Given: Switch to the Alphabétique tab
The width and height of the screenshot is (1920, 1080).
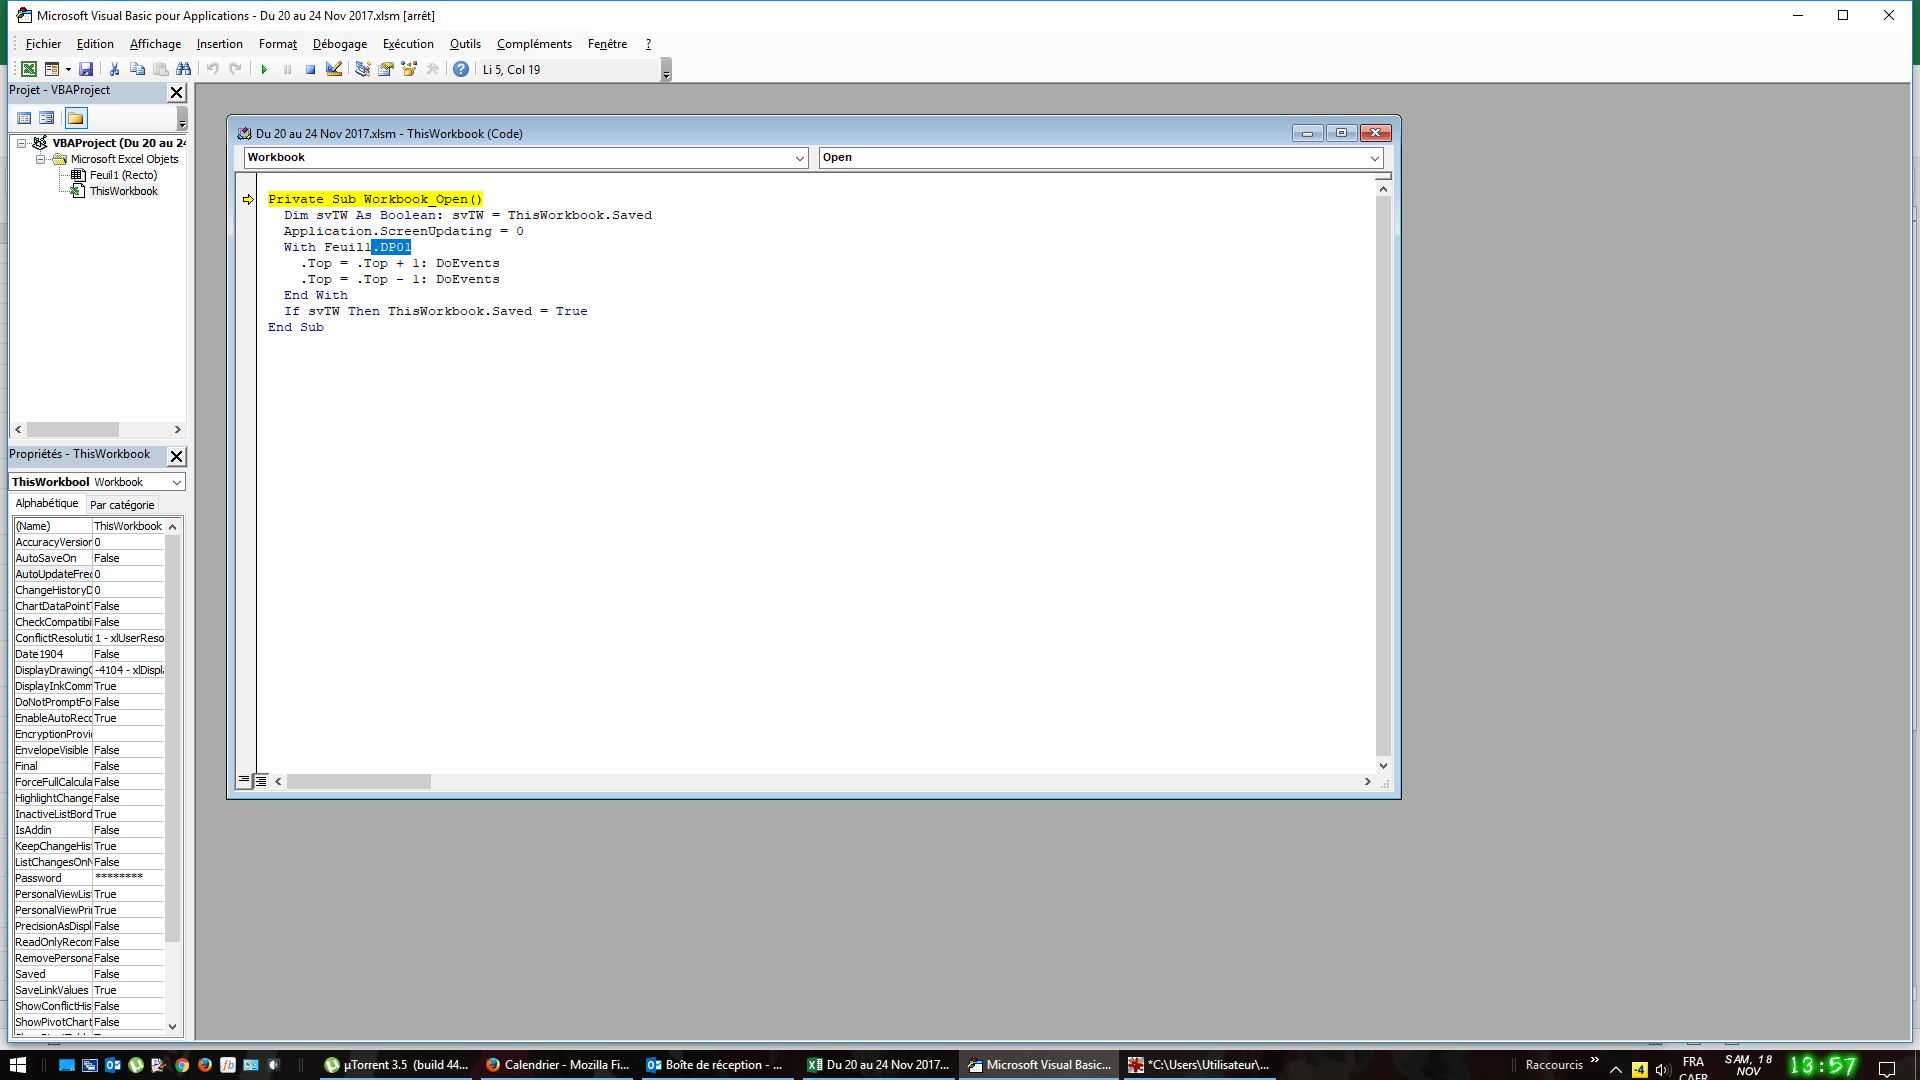Looking at the screenshot, I should click(47, 504).
